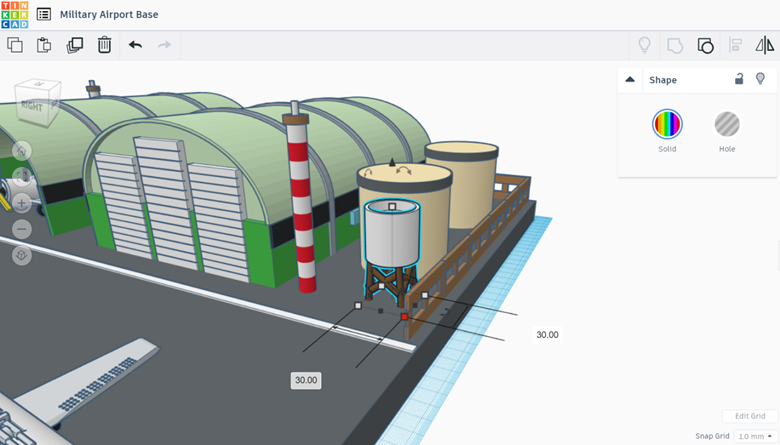Screen dimensions: 780x445
Task: Toggle the lock editing icon
Action: [x=739, y=79]
